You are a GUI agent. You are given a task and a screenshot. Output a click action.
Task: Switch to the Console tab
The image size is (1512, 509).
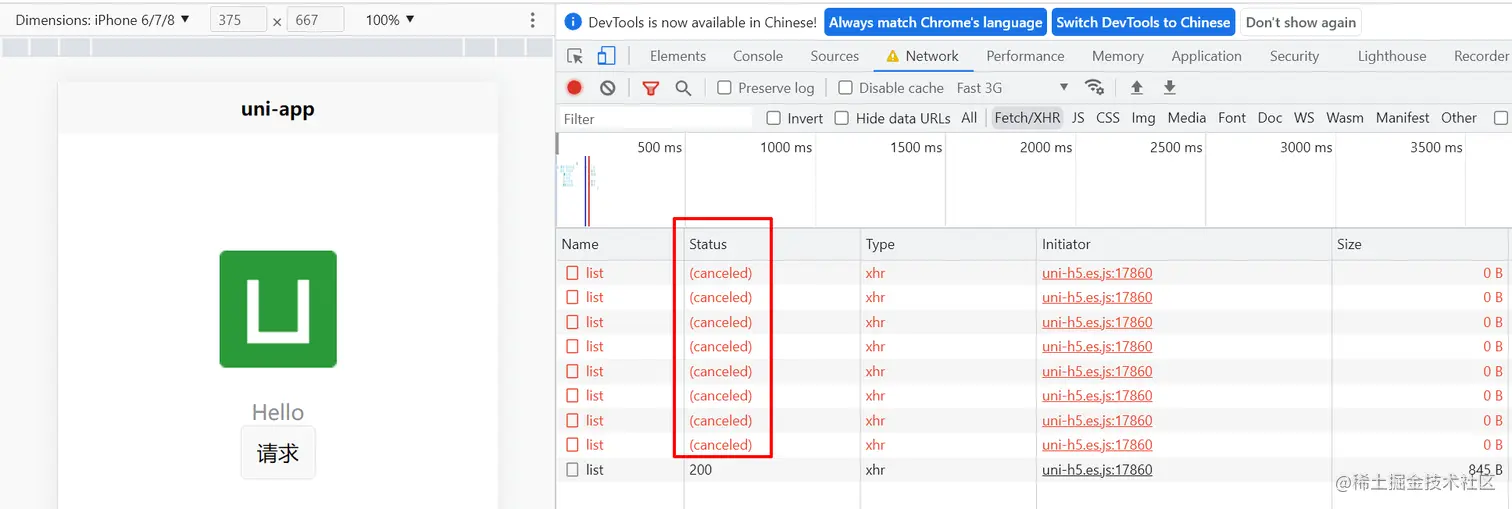pos(758,56)
